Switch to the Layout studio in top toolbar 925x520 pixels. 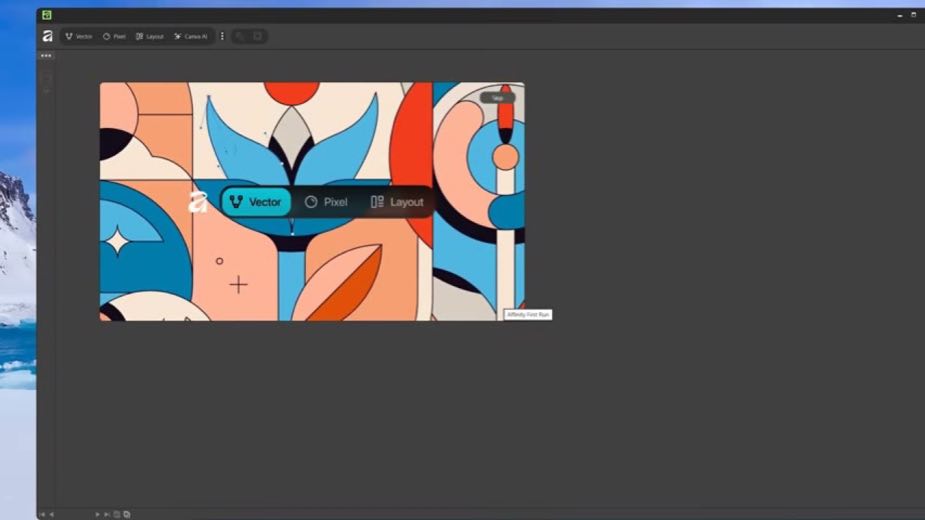pyautogui.click(x=150, y=37)
